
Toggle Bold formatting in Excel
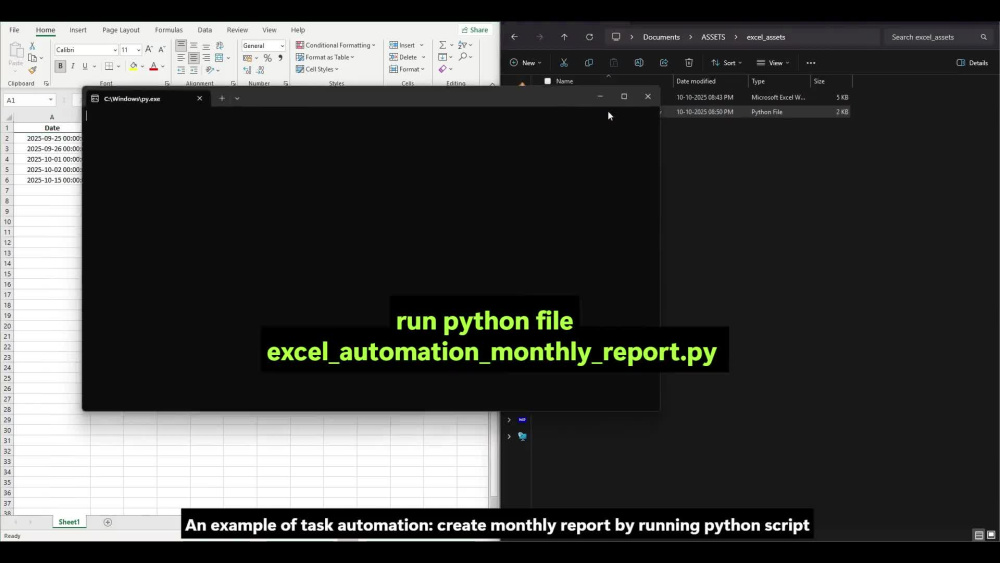61,66
